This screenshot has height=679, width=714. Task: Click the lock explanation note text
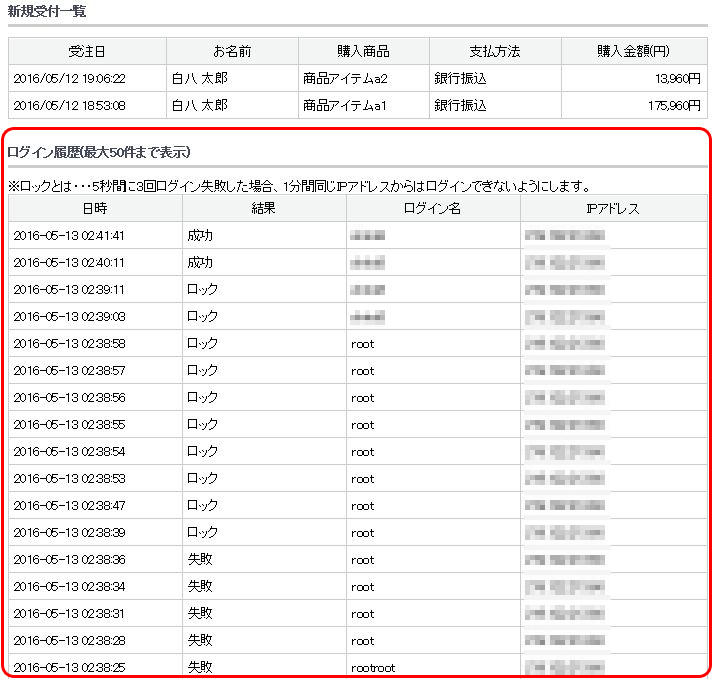[299, 186]
